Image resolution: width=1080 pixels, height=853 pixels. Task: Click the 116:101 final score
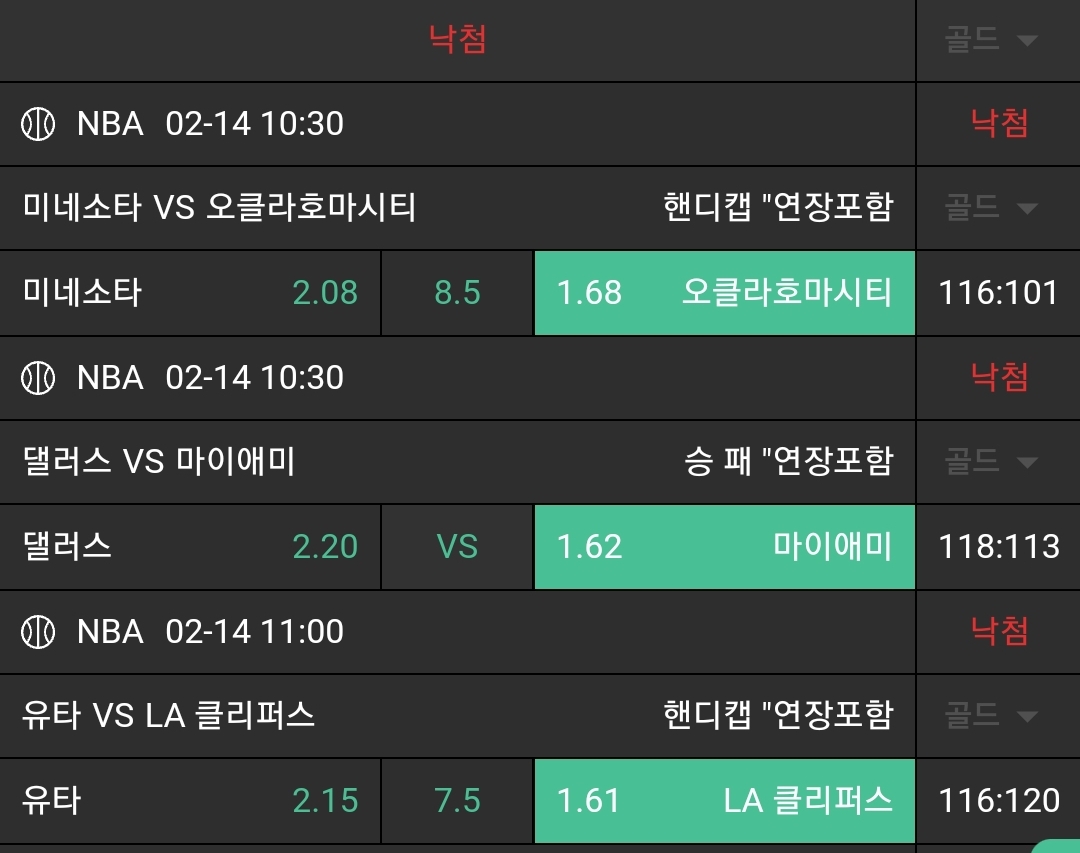click(x=998, y=293)
